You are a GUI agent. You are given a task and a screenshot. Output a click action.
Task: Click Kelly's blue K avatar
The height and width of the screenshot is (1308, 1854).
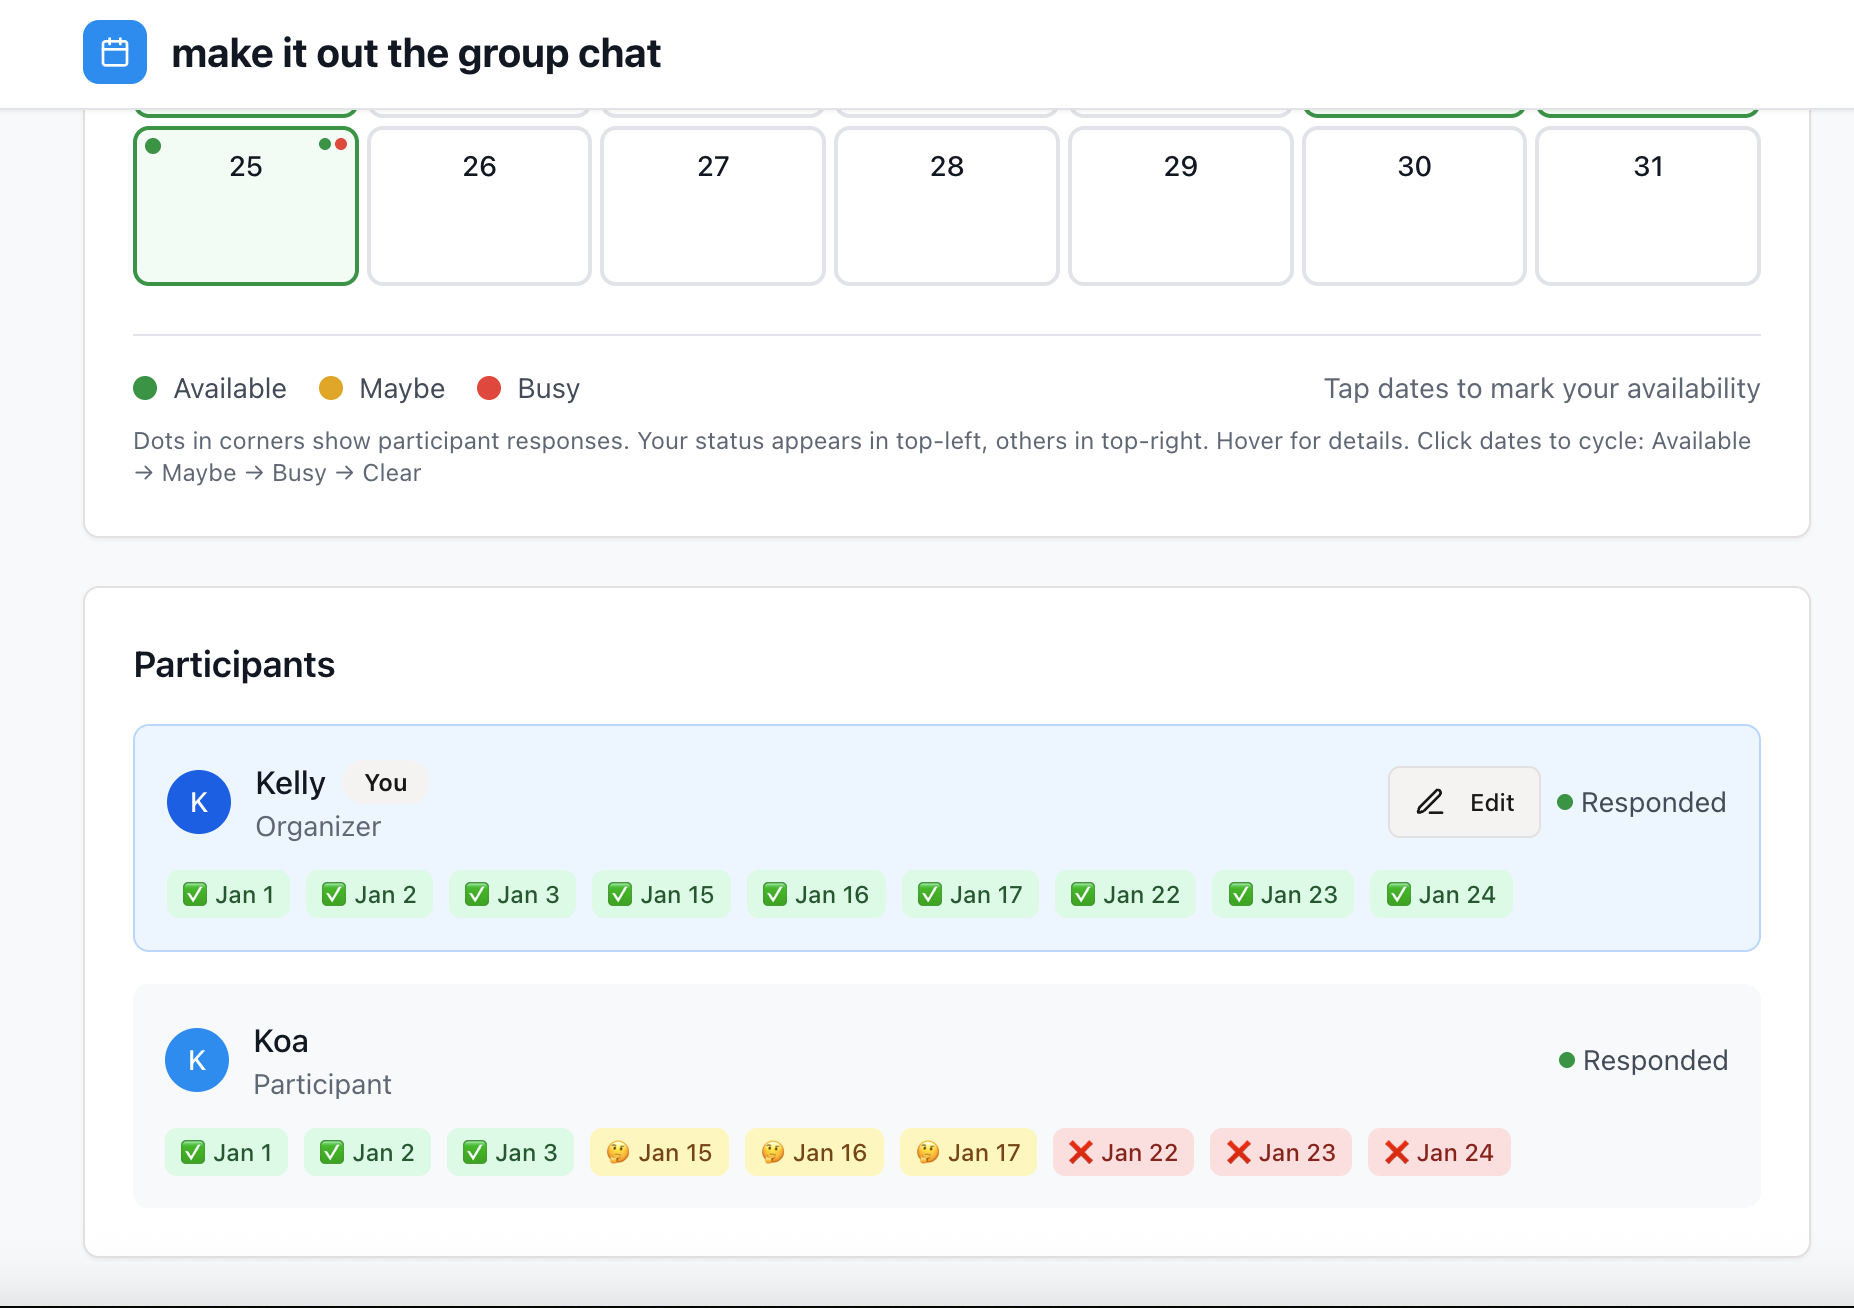pyautogui.click(x=199, y=802)
